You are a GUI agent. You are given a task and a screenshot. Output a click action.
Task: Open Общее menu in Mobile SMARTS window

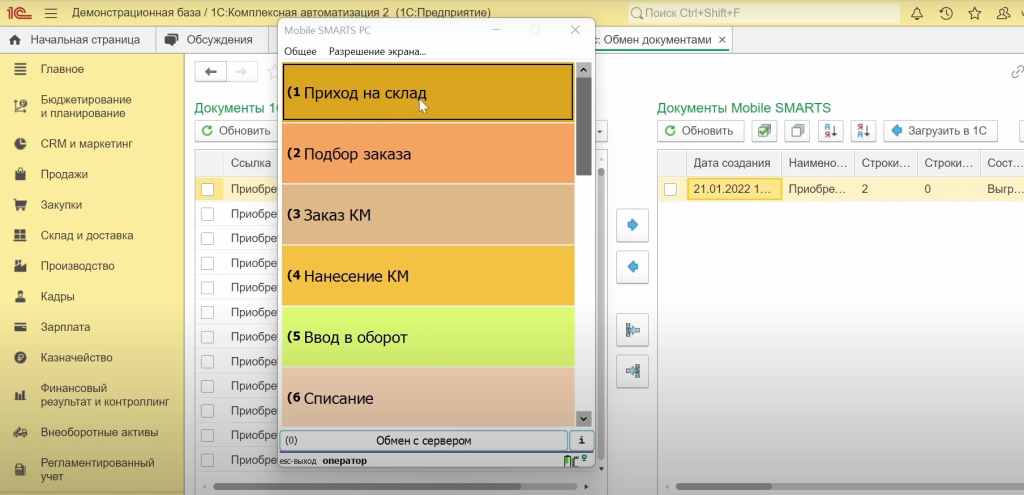click(300, 52)
